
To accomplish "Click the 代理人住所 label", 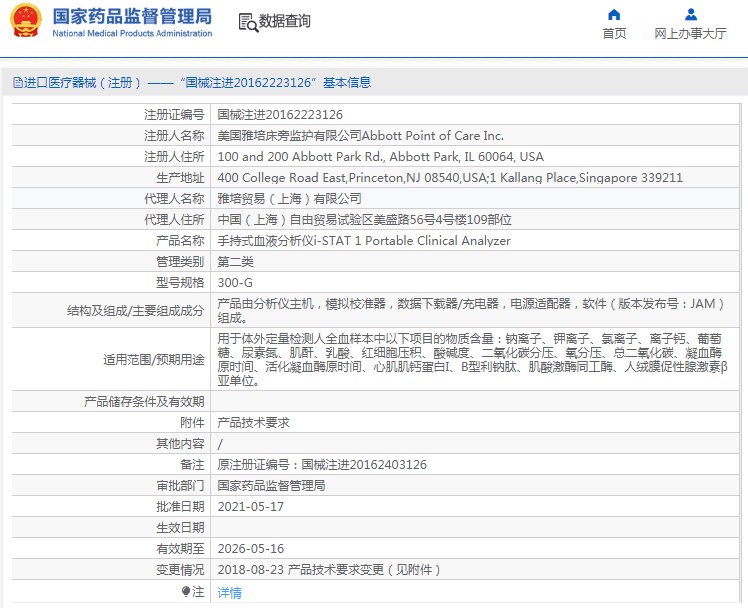I will pyautogui.click(x=174, y=219).
